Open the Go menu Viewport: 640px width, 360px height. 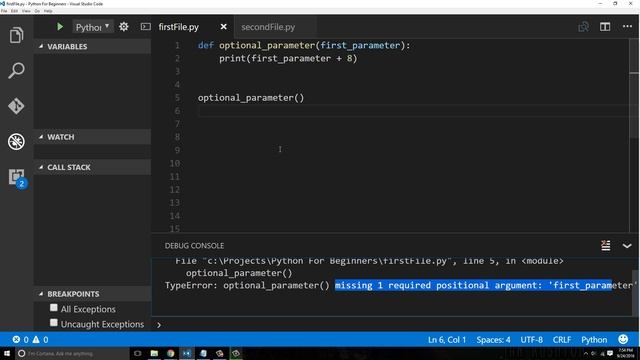(37, 11)
